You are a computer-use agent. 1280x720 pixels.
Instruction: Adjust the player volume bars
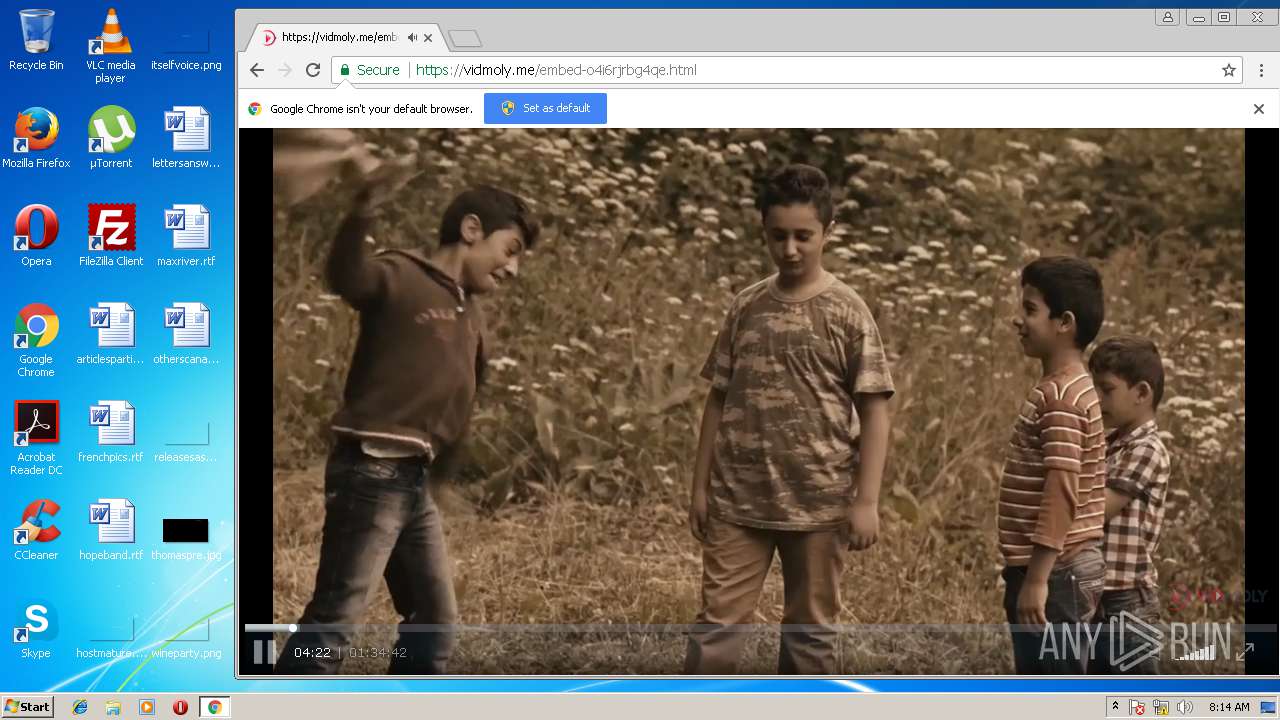click(1197, 652)
